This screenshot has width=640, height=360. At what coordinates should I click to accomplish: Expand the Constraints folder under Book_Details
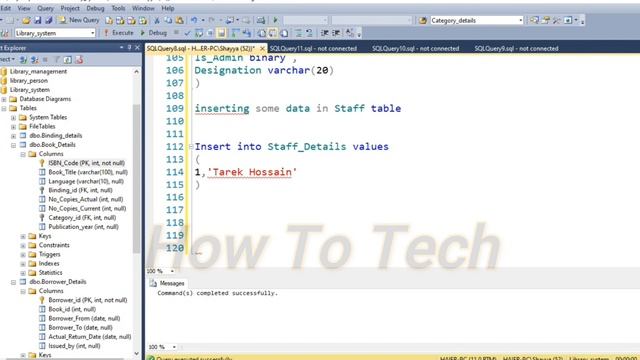point(23,246)
